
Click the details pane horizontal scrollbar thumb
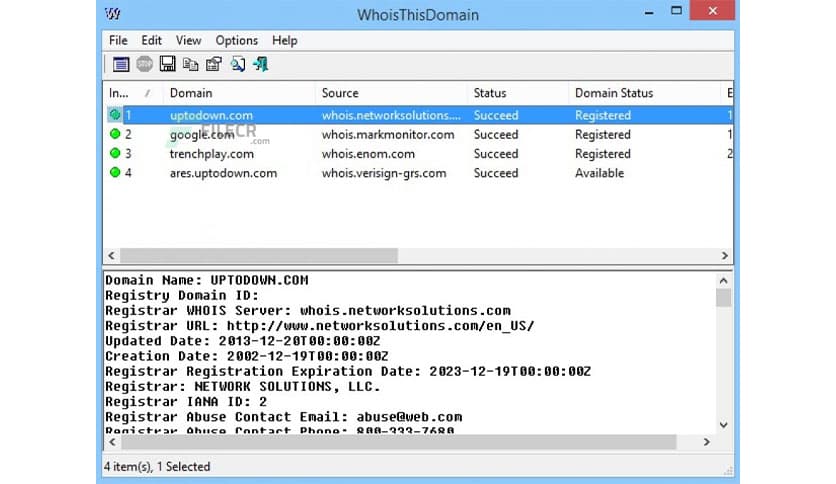[x=399, y=442]
